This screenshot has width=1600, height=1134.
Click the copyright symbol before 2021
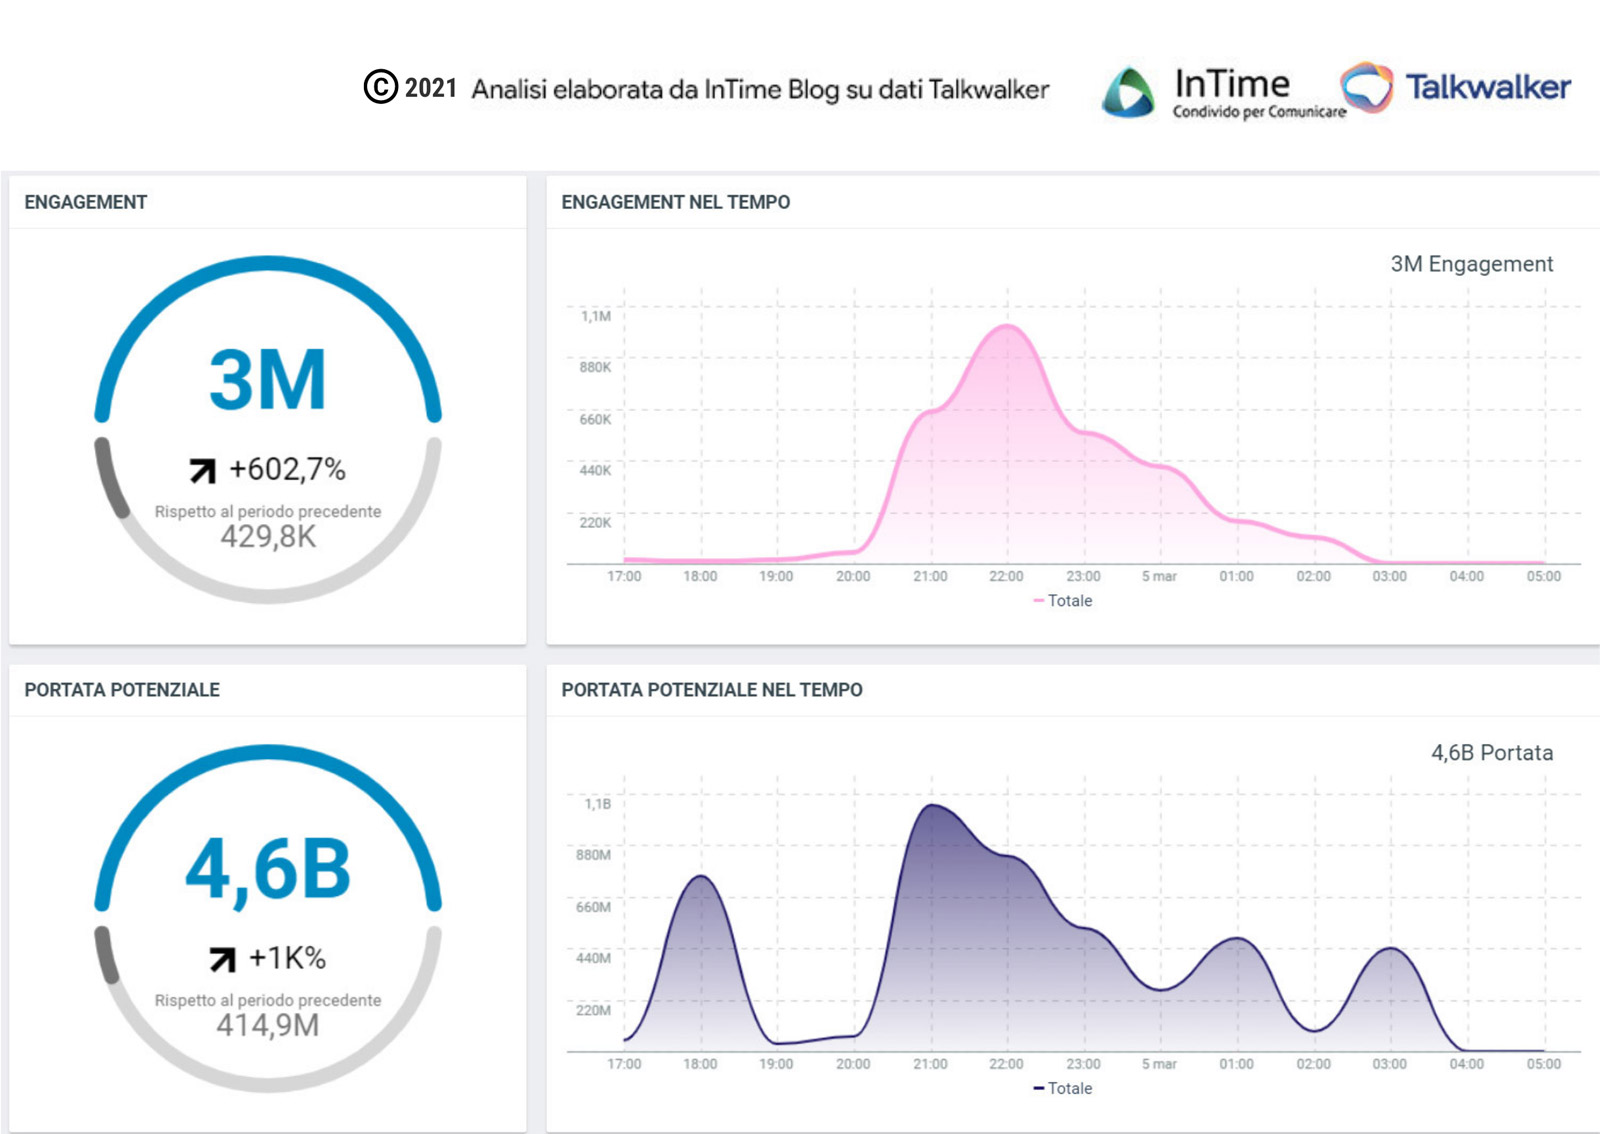click(380, 87)
